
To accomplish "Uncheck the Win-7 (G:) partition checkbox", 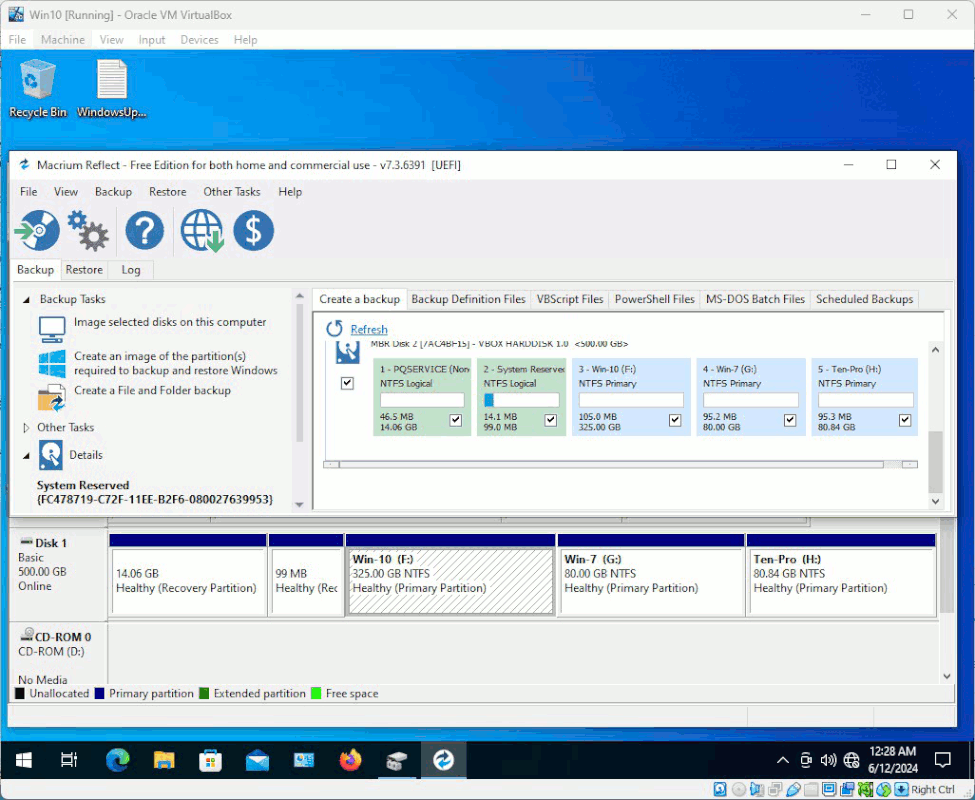I will point(790,420).
